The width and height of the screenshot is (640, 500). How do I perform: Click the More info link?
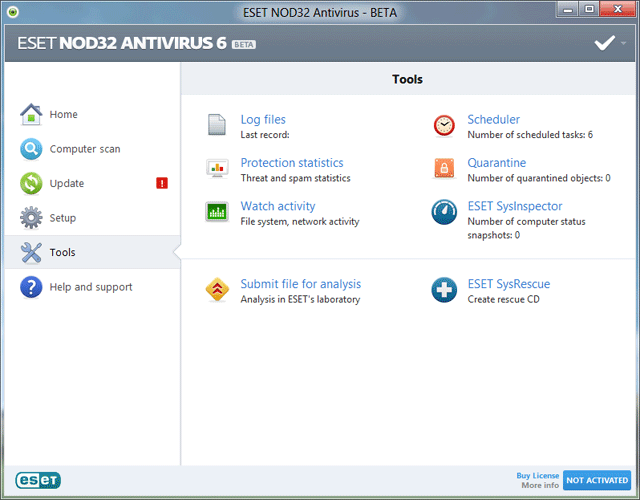coord(539,486)
